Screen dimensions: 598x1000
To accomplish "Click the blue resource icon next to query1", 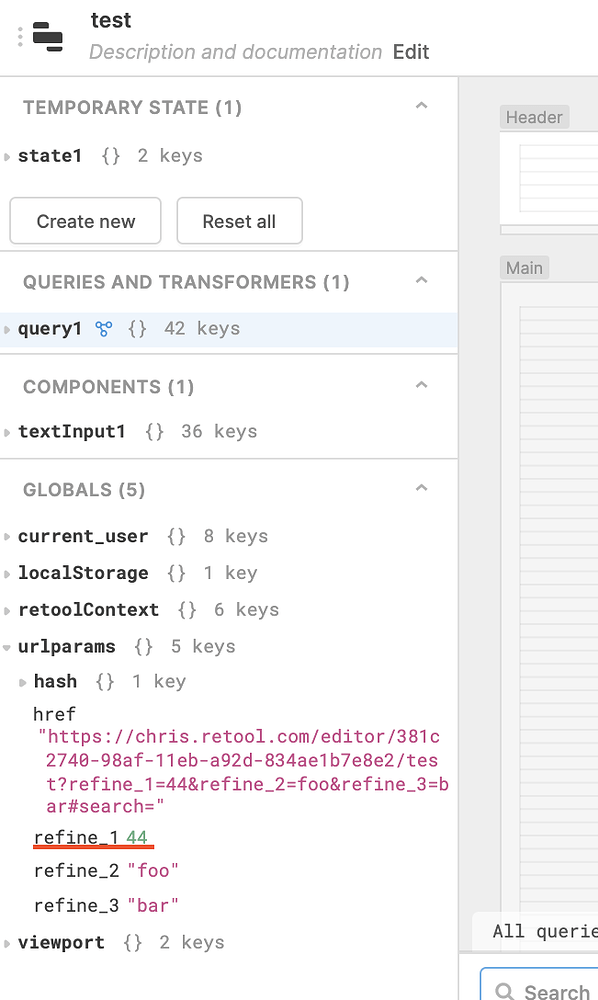I will (104, 327).
